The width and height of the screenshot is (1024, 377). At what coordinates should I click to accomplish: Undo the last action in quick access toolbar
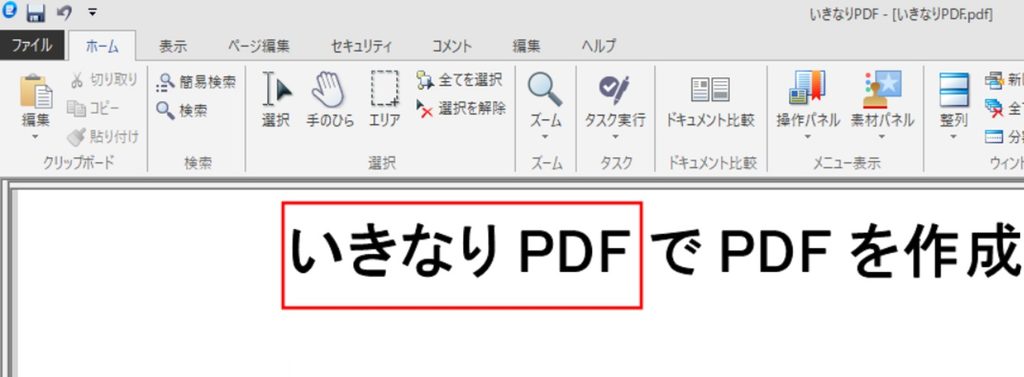pos(64,12)
